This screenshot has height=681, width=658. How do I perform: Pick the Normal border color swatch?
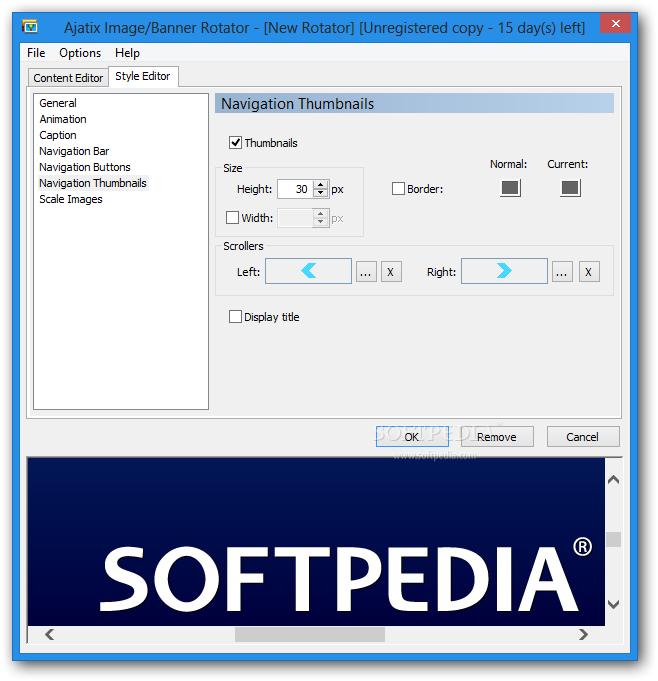click(510, 188)
